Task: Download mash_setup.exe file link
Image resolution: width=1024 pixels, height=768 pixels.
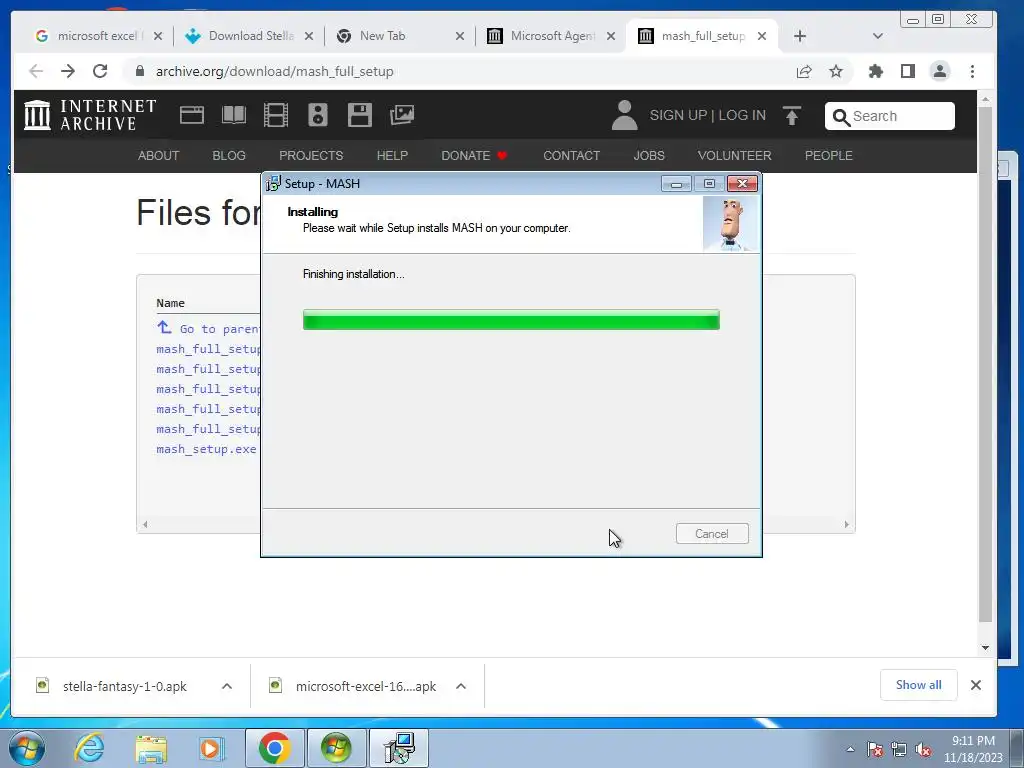Action: point(206,449)
